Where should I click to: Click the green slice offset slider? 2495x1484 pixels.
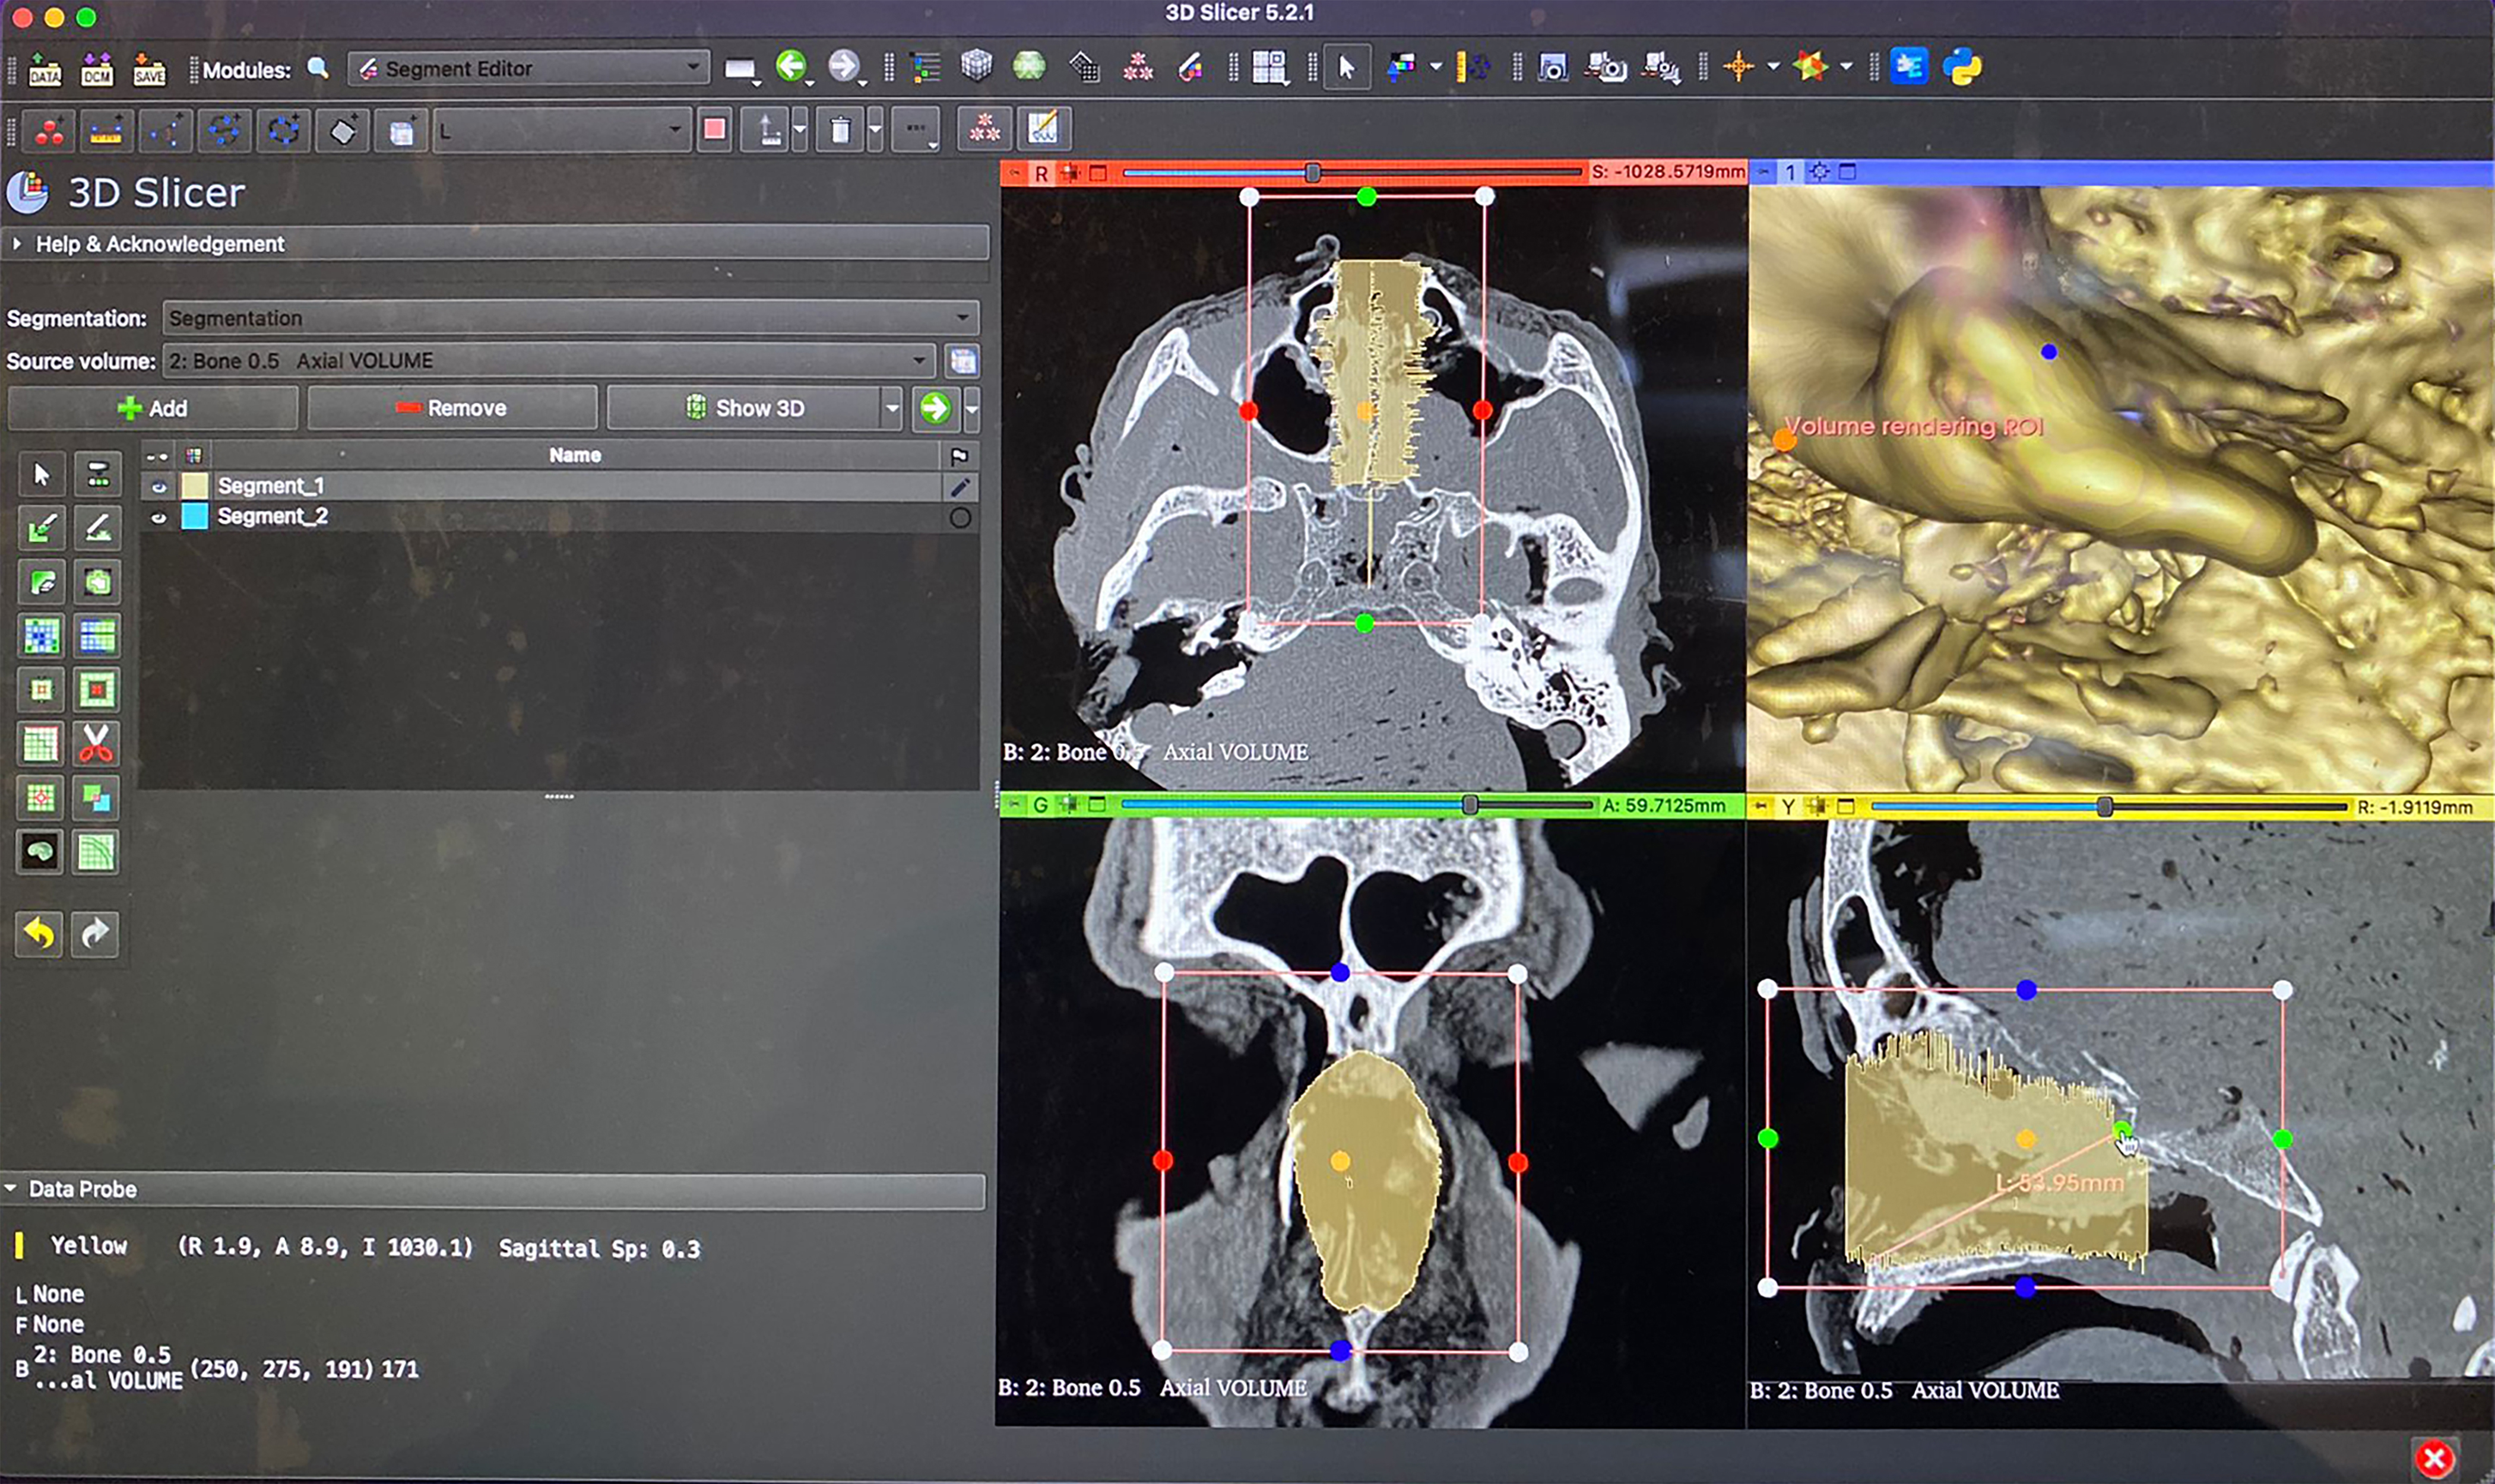1357,805
